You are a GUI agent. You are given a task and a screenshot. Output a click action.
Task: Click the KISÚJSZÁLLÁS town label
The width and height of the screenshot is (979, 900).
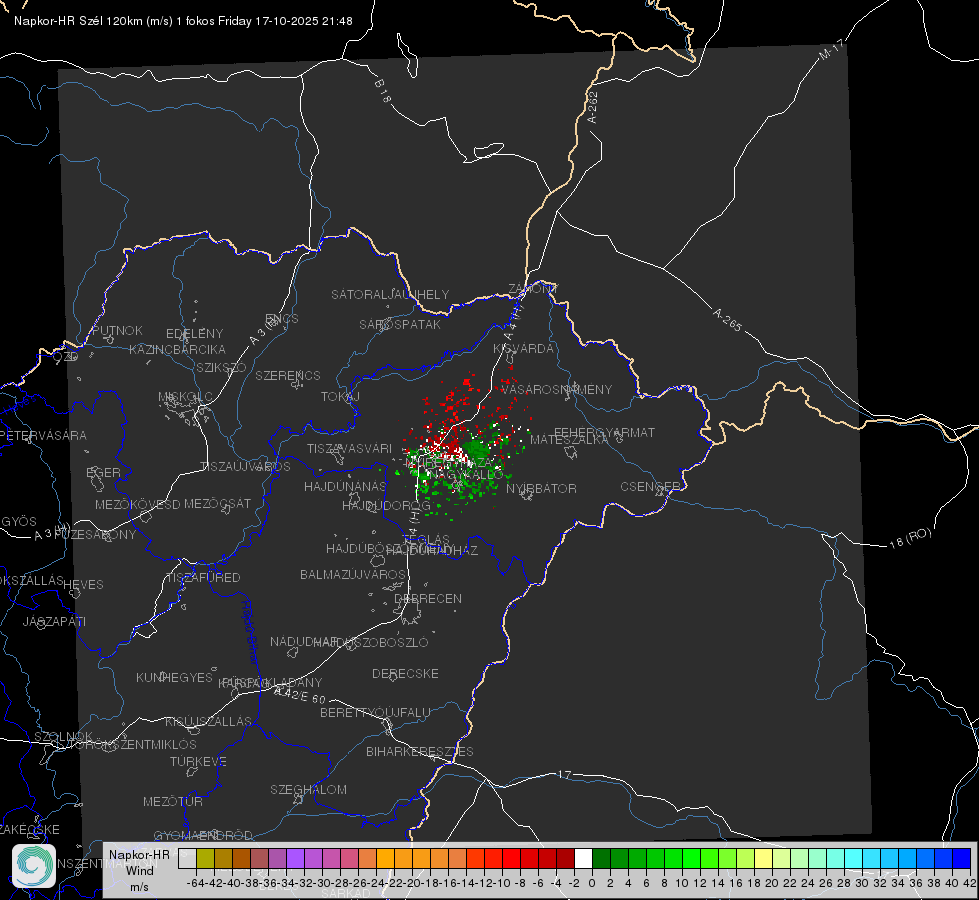point(208,721)
